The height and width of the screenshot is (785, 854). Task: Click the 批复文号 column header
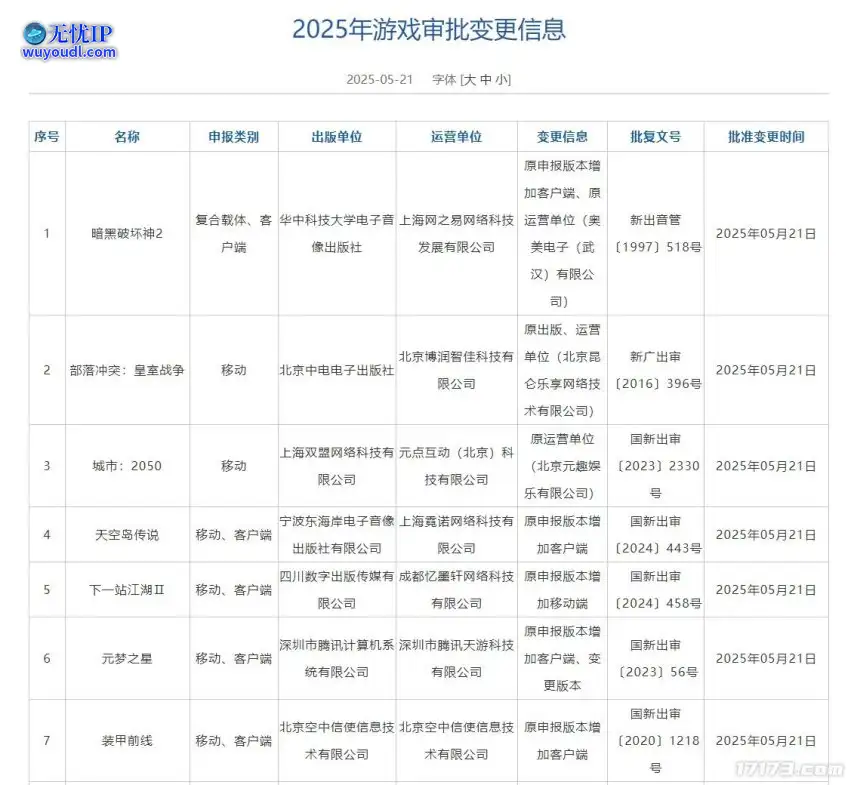[x=656, y=137]
